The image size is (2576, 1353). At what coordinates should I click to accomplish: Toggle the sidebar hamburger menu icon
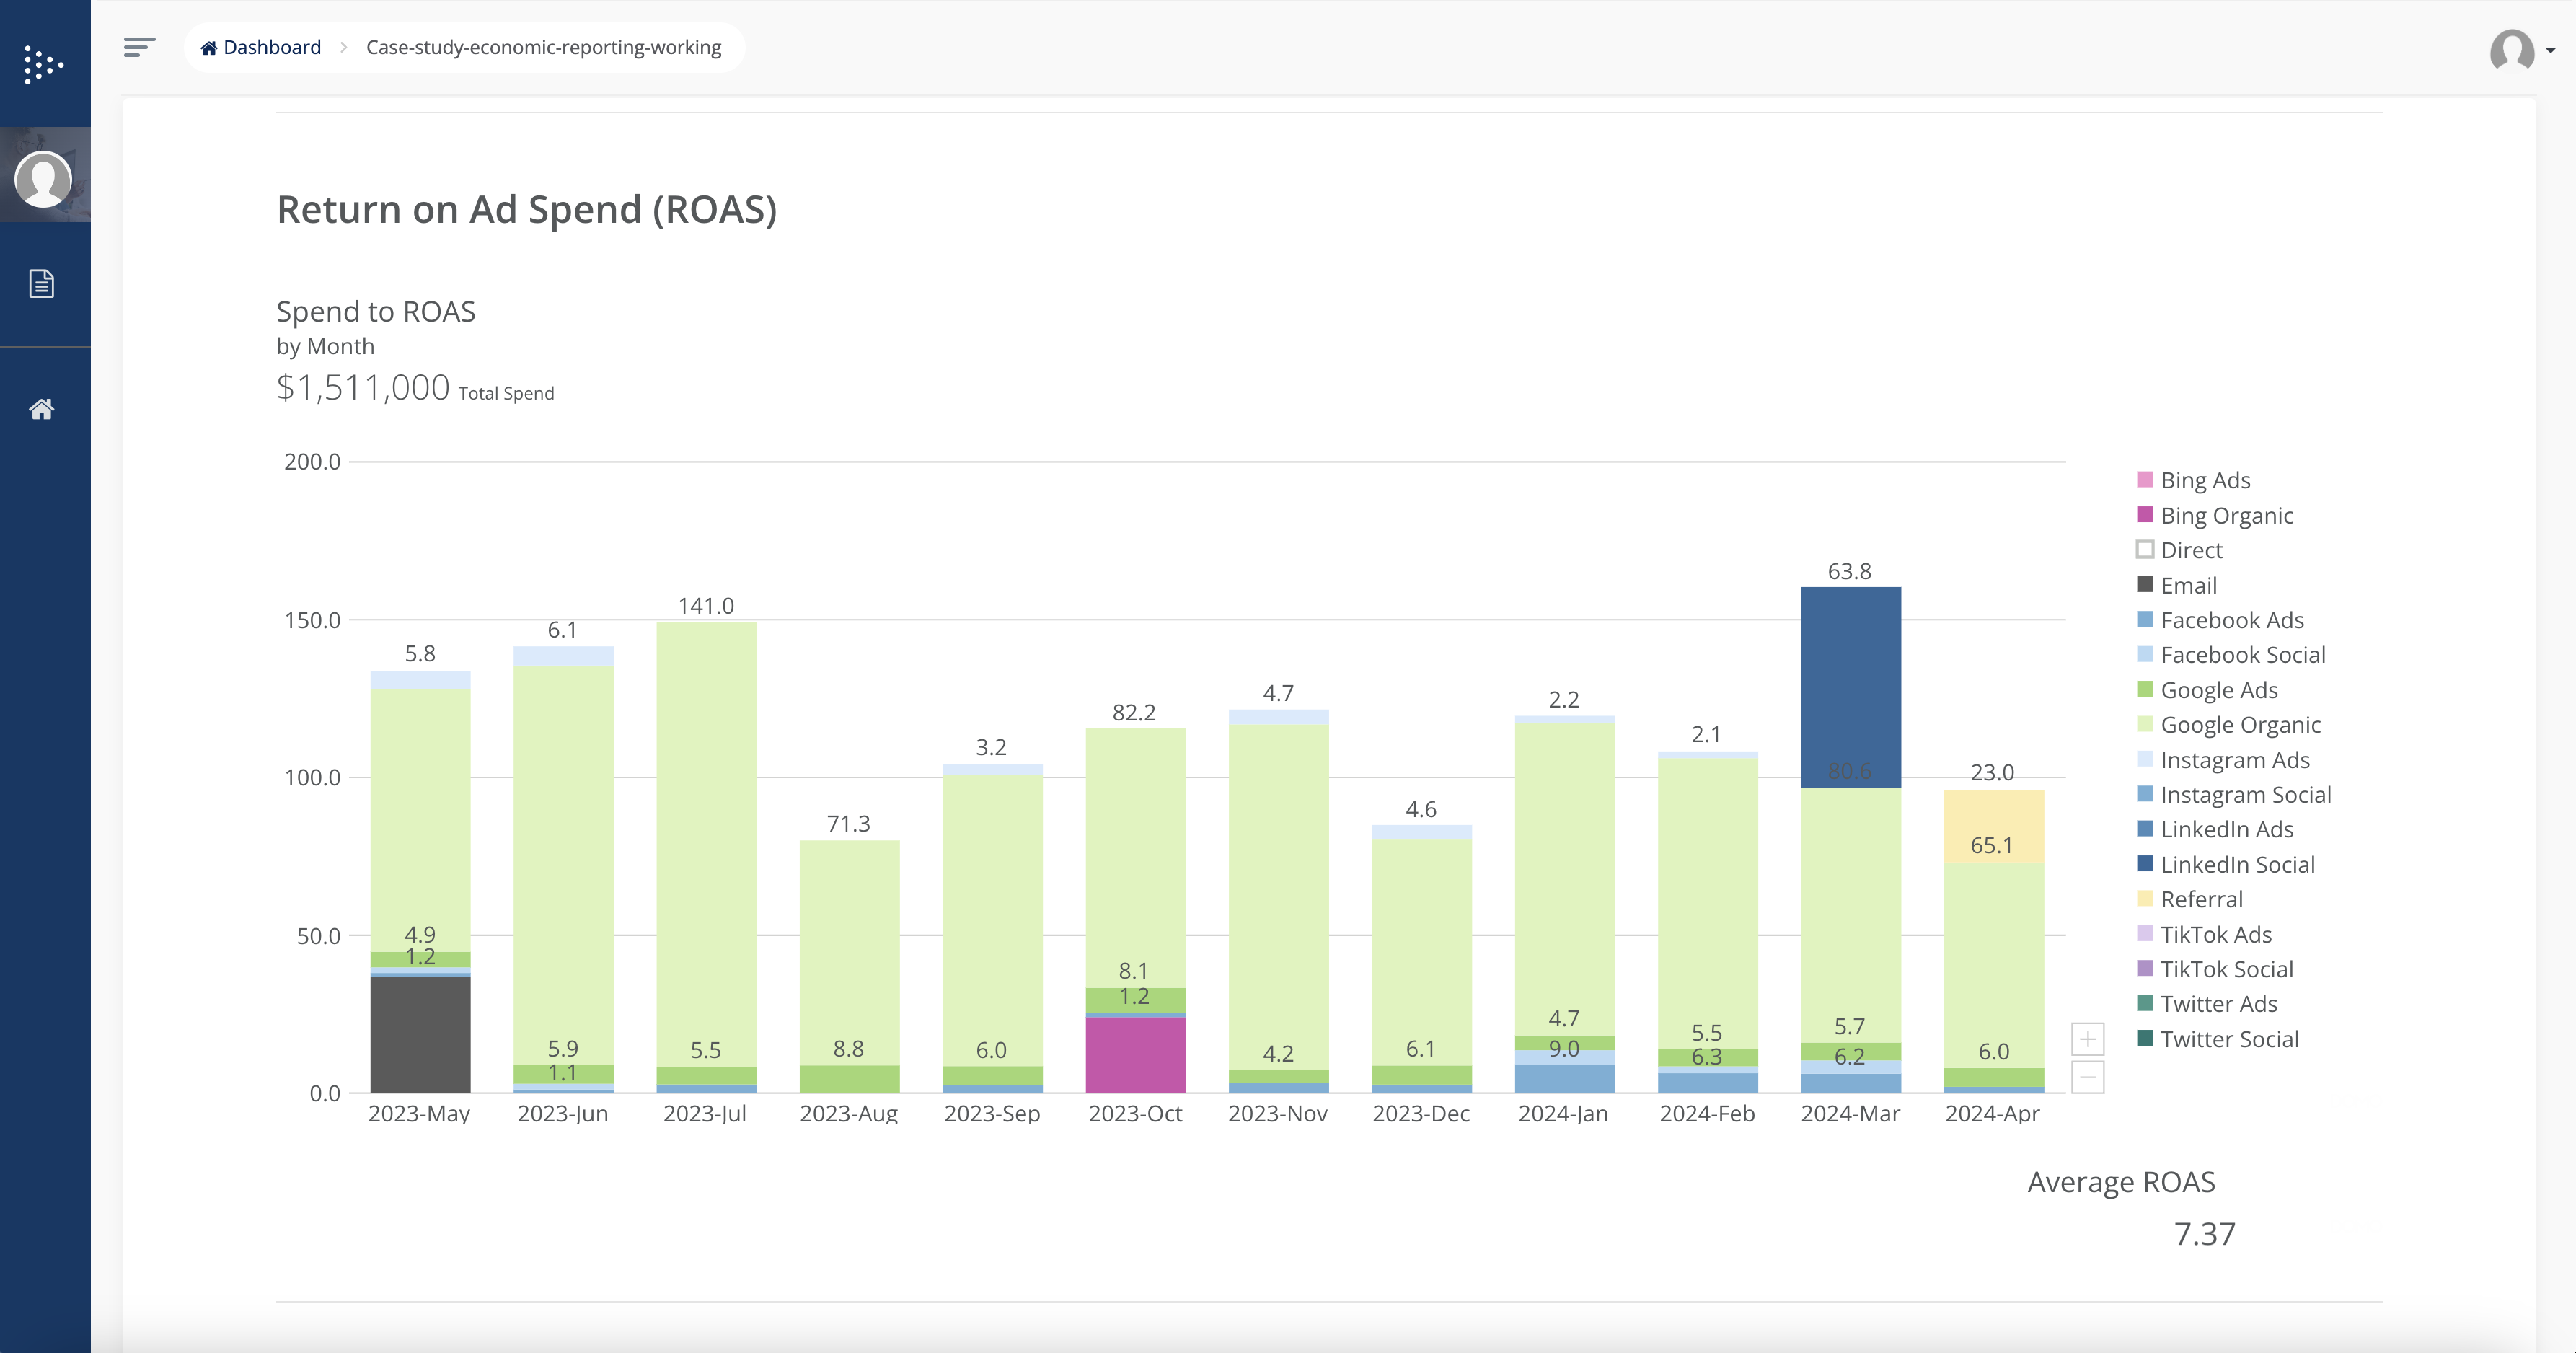[x=139, y=47]
